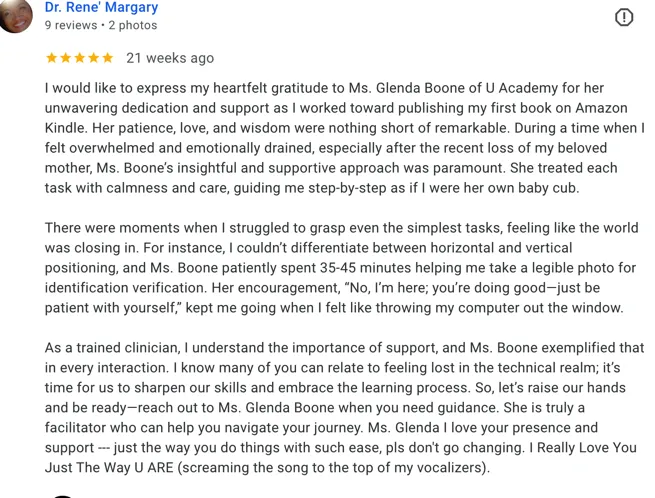The height and width of the screenshot is (498, 655).
Task: Click the next reviewer's avatar at the bottom edge
Action: tap(63, 496)
